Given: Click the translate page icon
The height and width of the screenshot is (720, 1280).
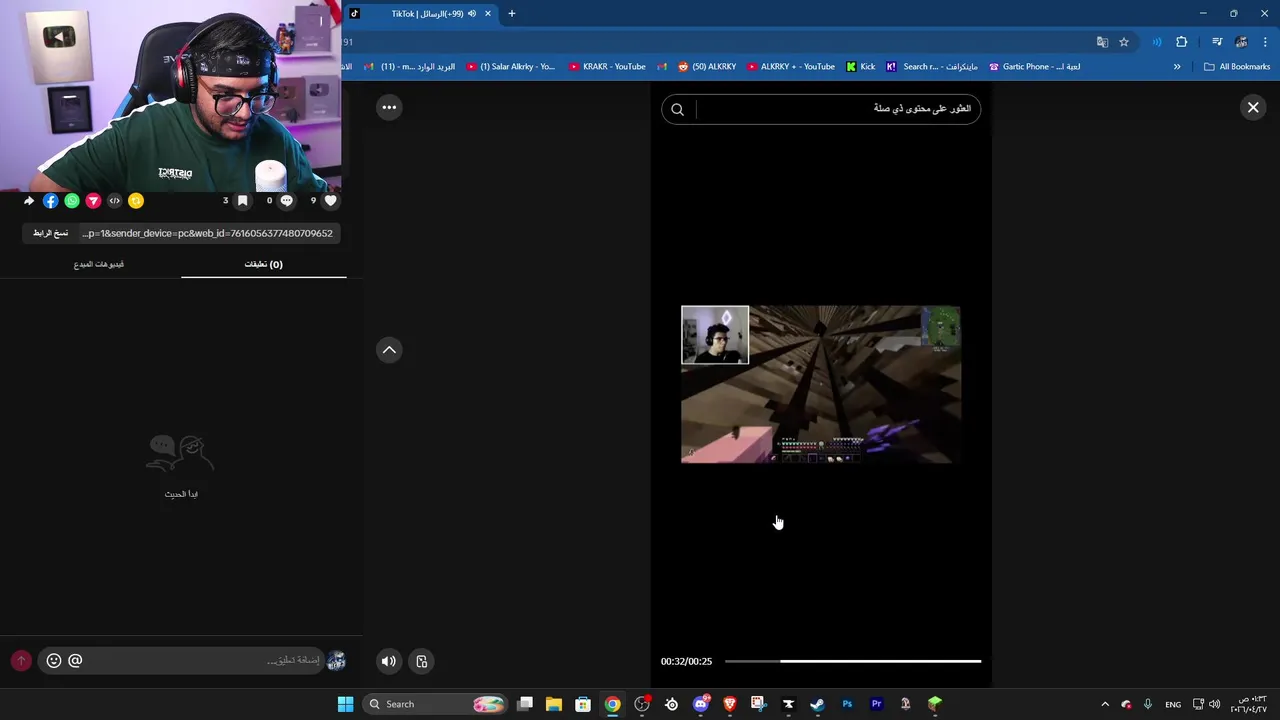Looking at the screenshot, I should (1102, 42).
